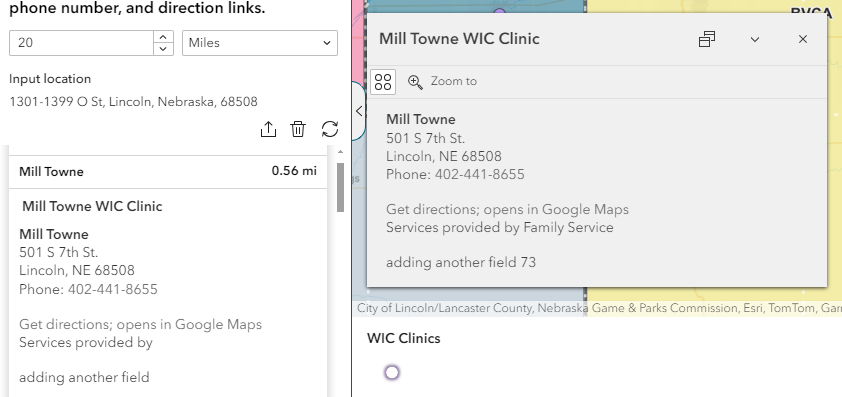842x397 pixels.
Task: Increase distance with stepper up arrow
Action: coord(163,37)
